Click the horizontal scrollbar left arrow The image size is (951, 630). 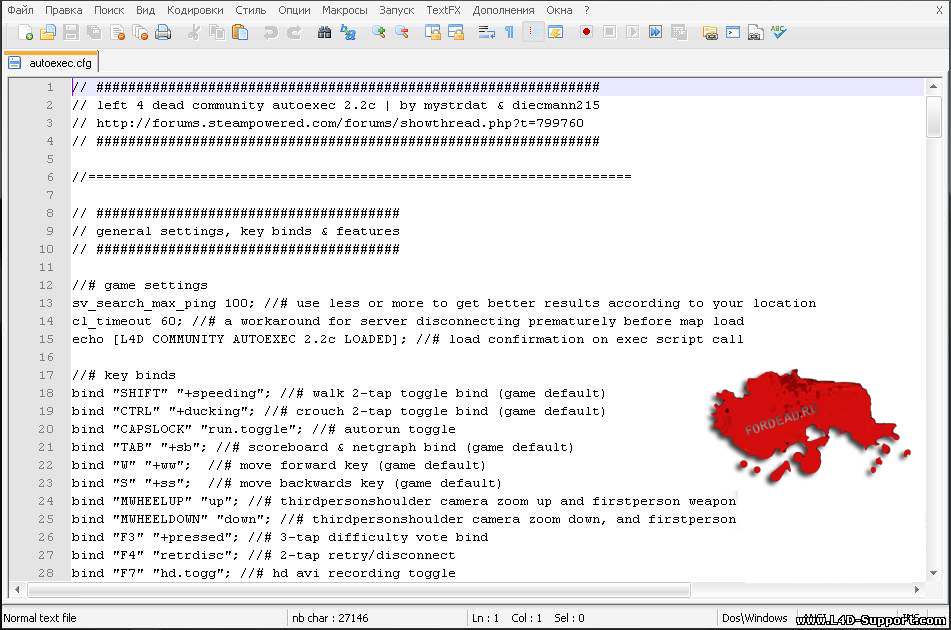[18, 589]
